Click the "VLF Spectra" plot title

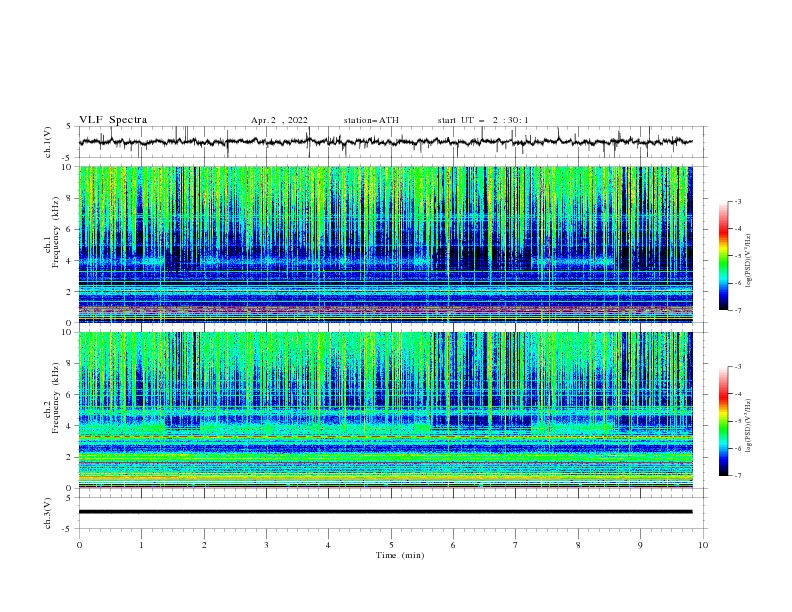click(x=113, y=120)
